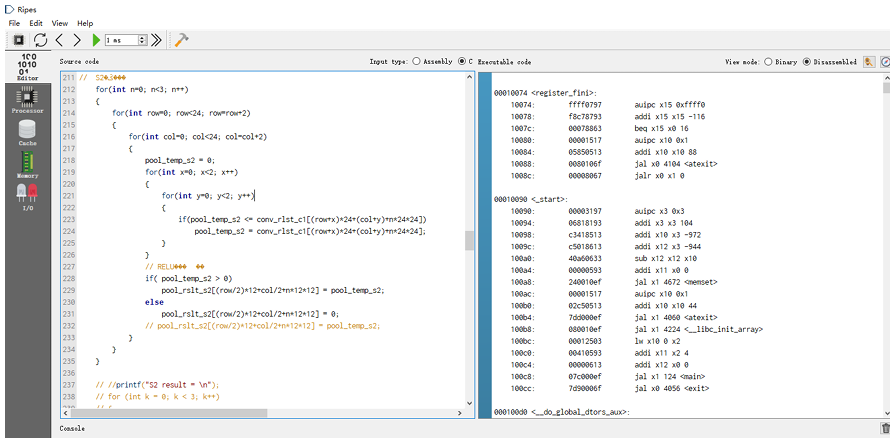
Task: Open the Help menu
Action: point(85,22)
